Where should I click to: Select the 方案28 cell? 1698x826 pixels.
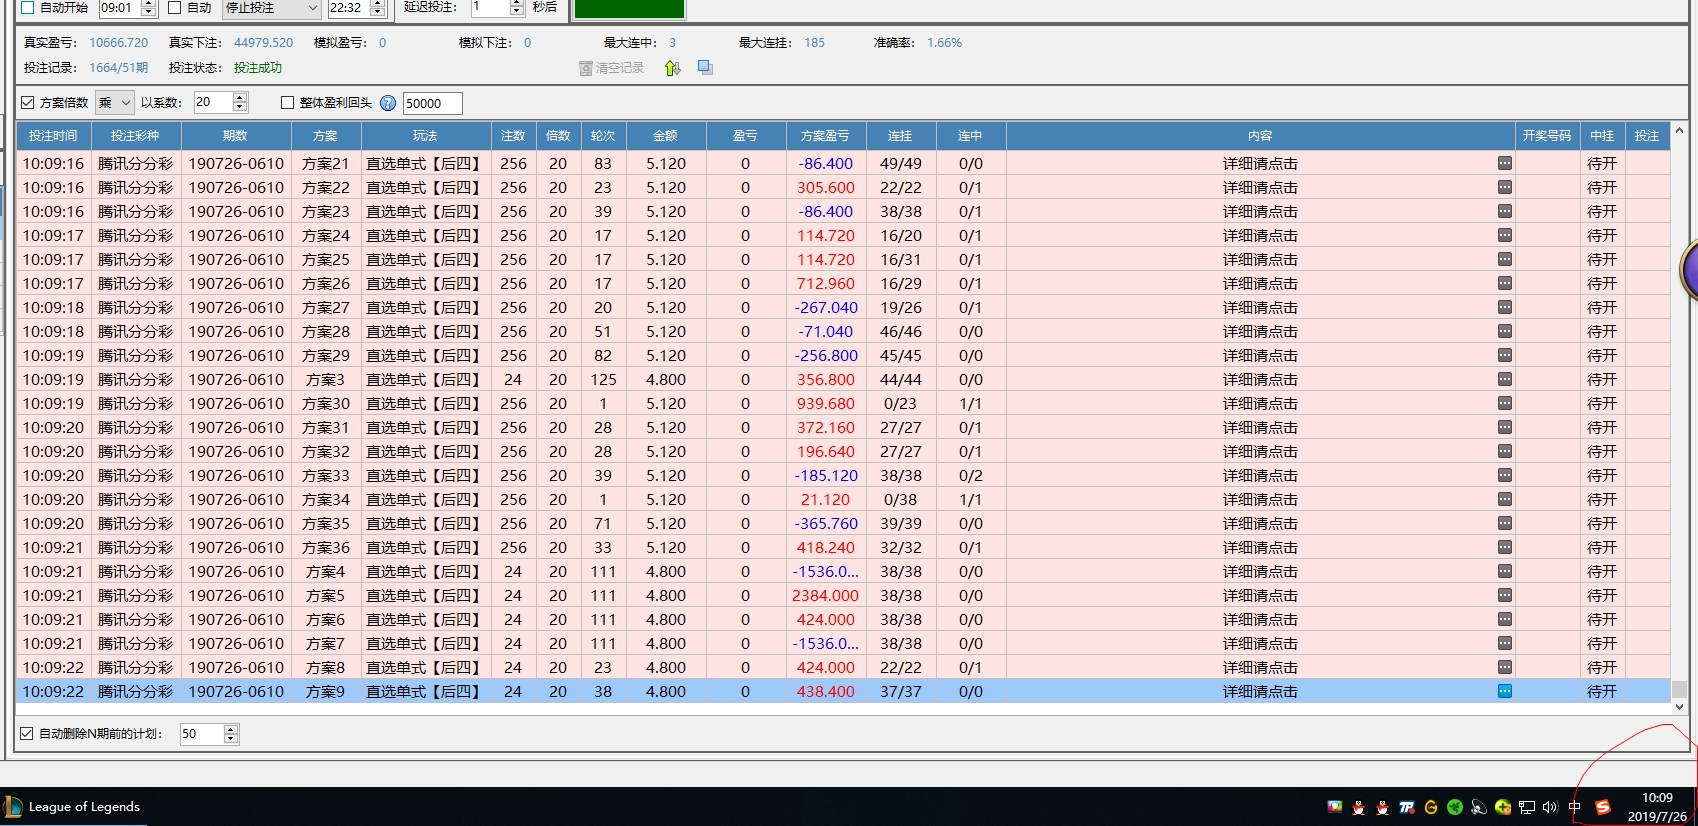(x=325, y=331)
